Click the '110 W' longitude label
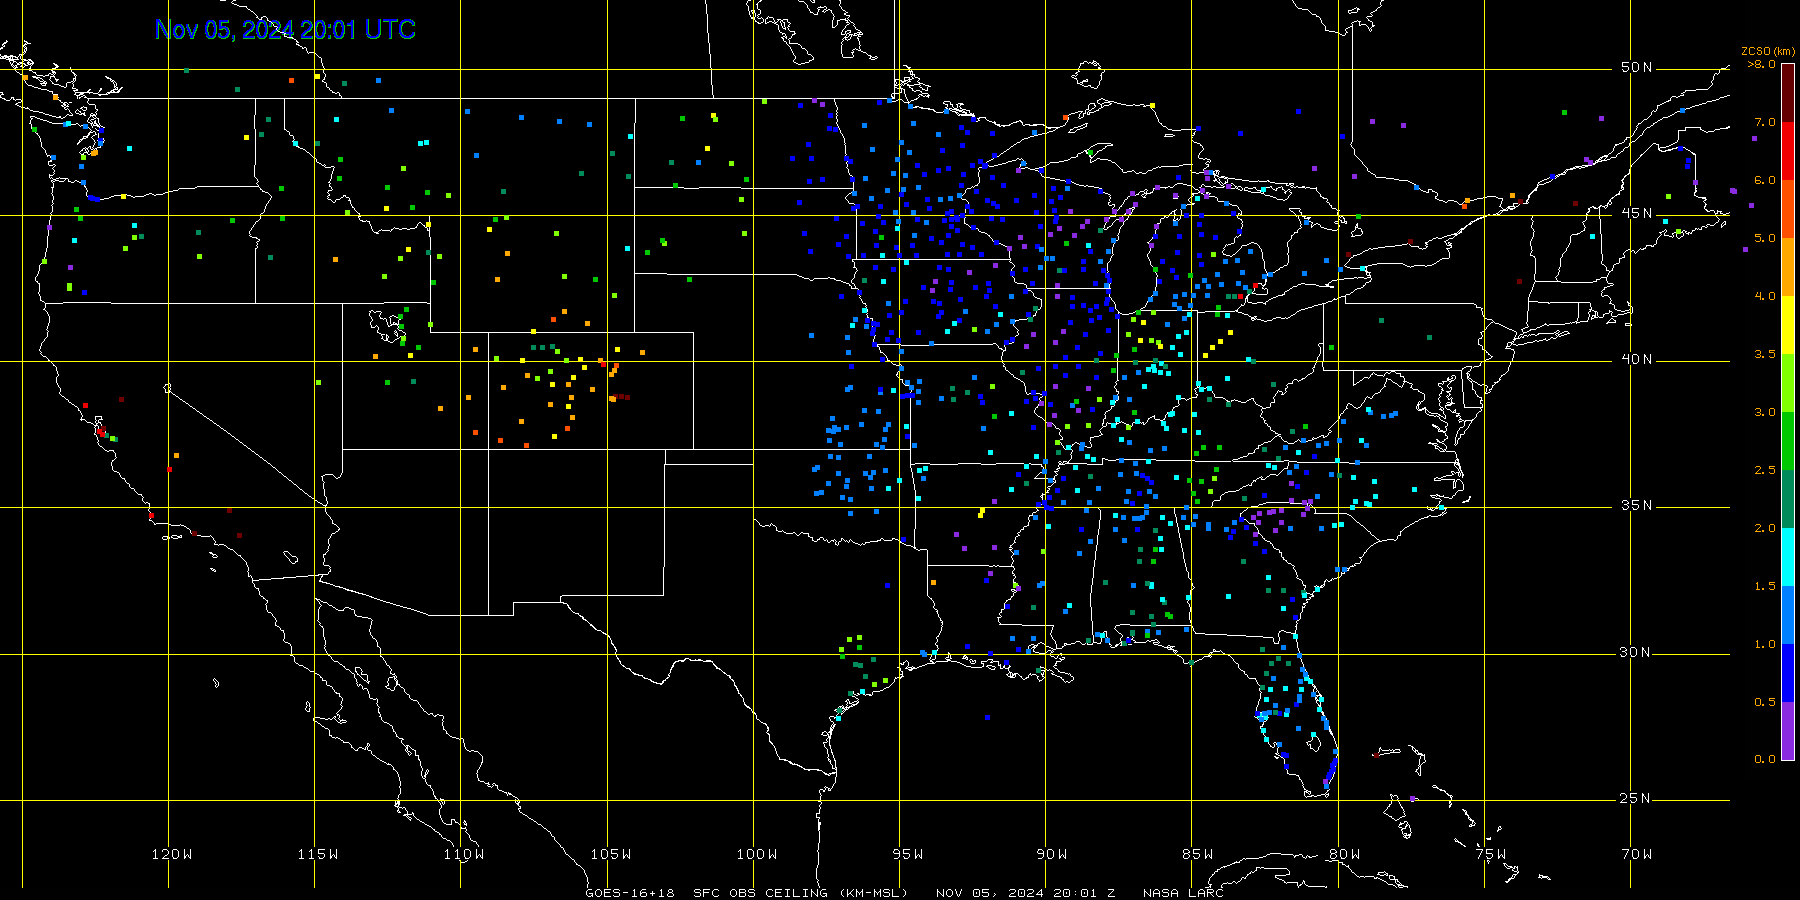 pos(464,854)
